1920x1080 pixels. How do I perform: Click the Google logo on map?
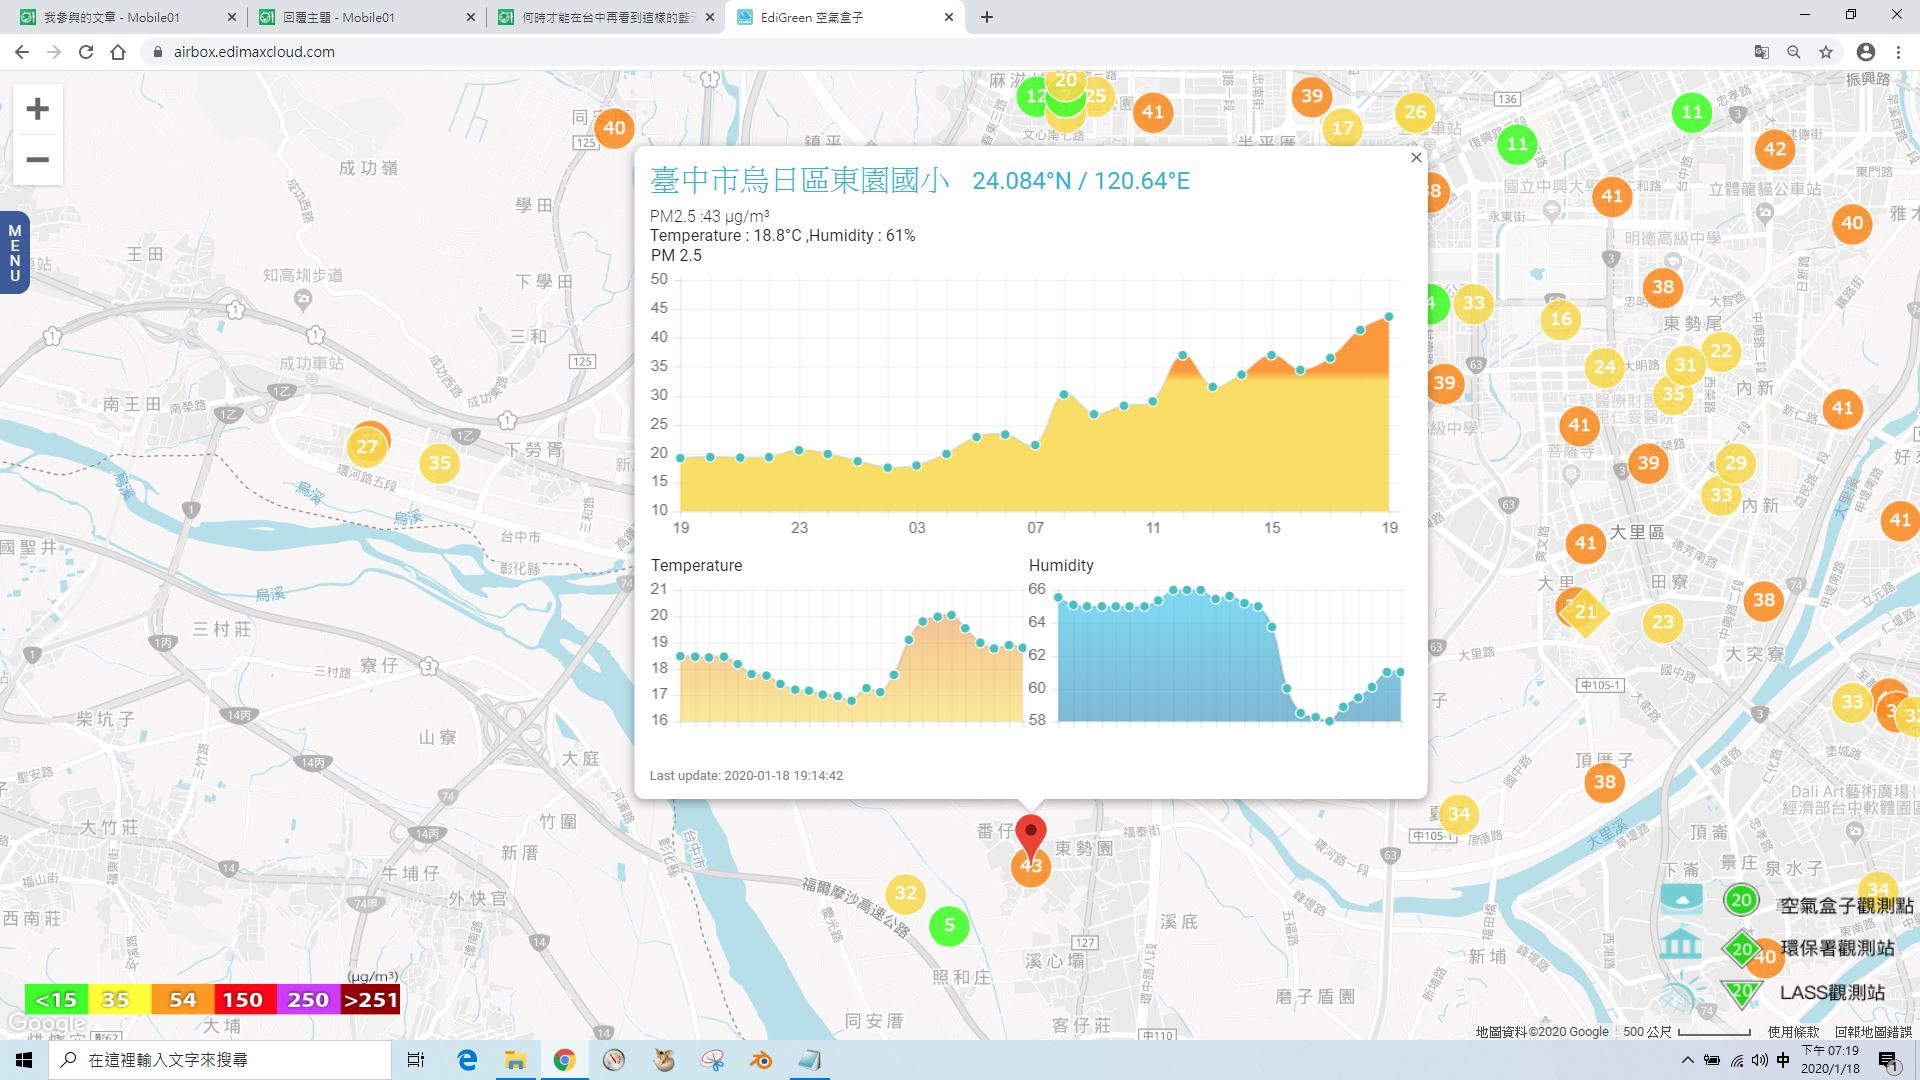pos(45,1024)
